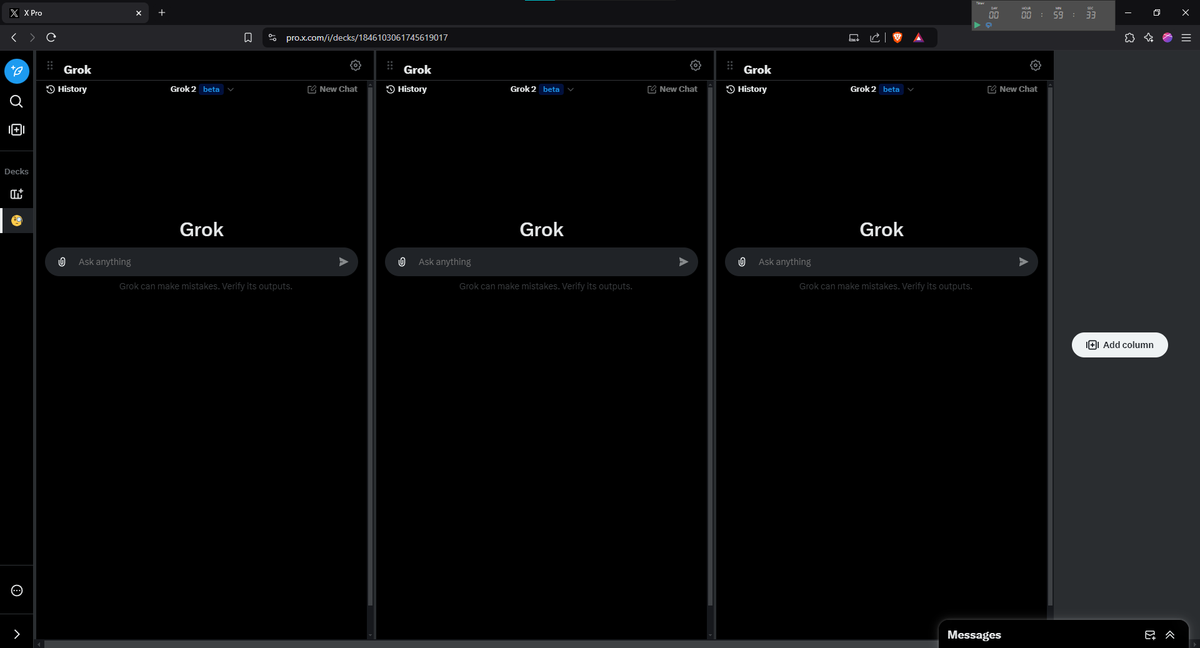Image resolution: width=1200 pixels, height=648 pixels.
Task: Click the Add column button
Action: pos(1120,344)
